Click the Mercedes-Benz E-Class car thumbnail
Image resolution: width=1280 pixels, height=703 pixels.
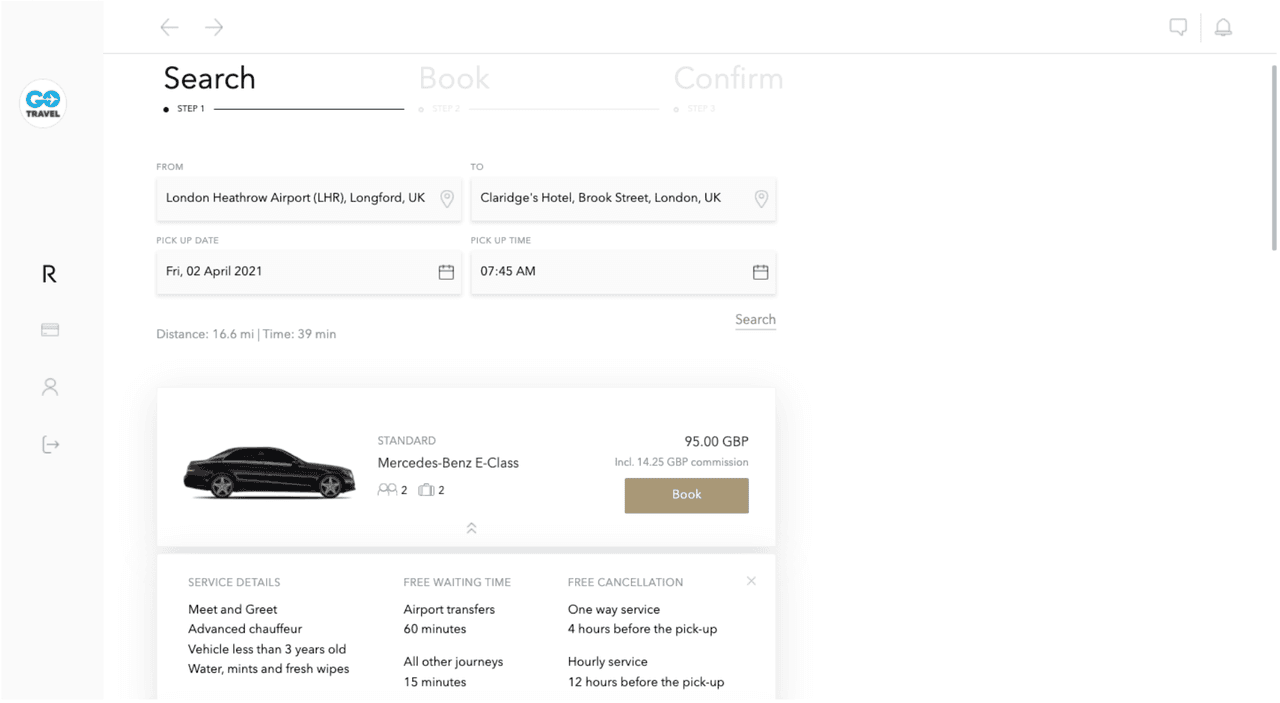pos(269,473)
